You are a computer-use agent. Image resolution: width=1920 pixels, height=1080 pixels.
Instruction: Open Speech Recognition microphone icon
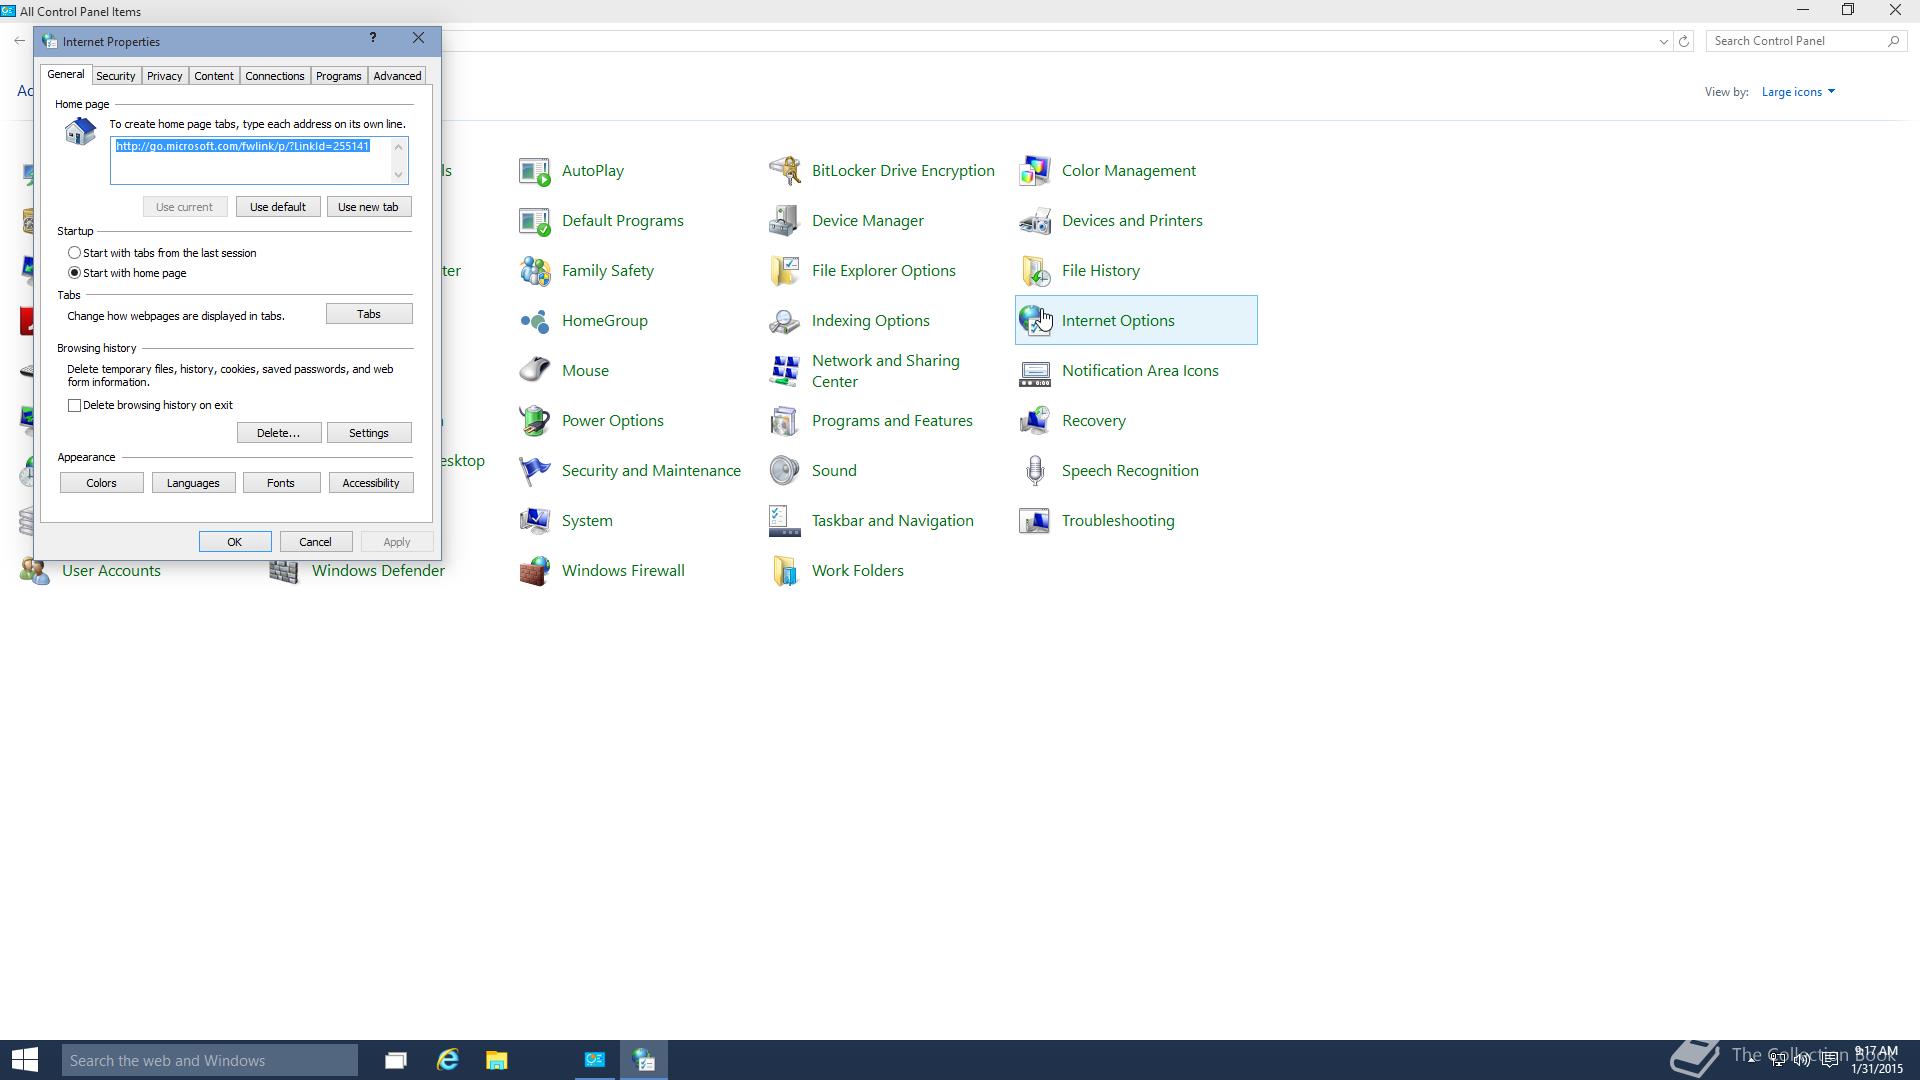click(1035, 471)
